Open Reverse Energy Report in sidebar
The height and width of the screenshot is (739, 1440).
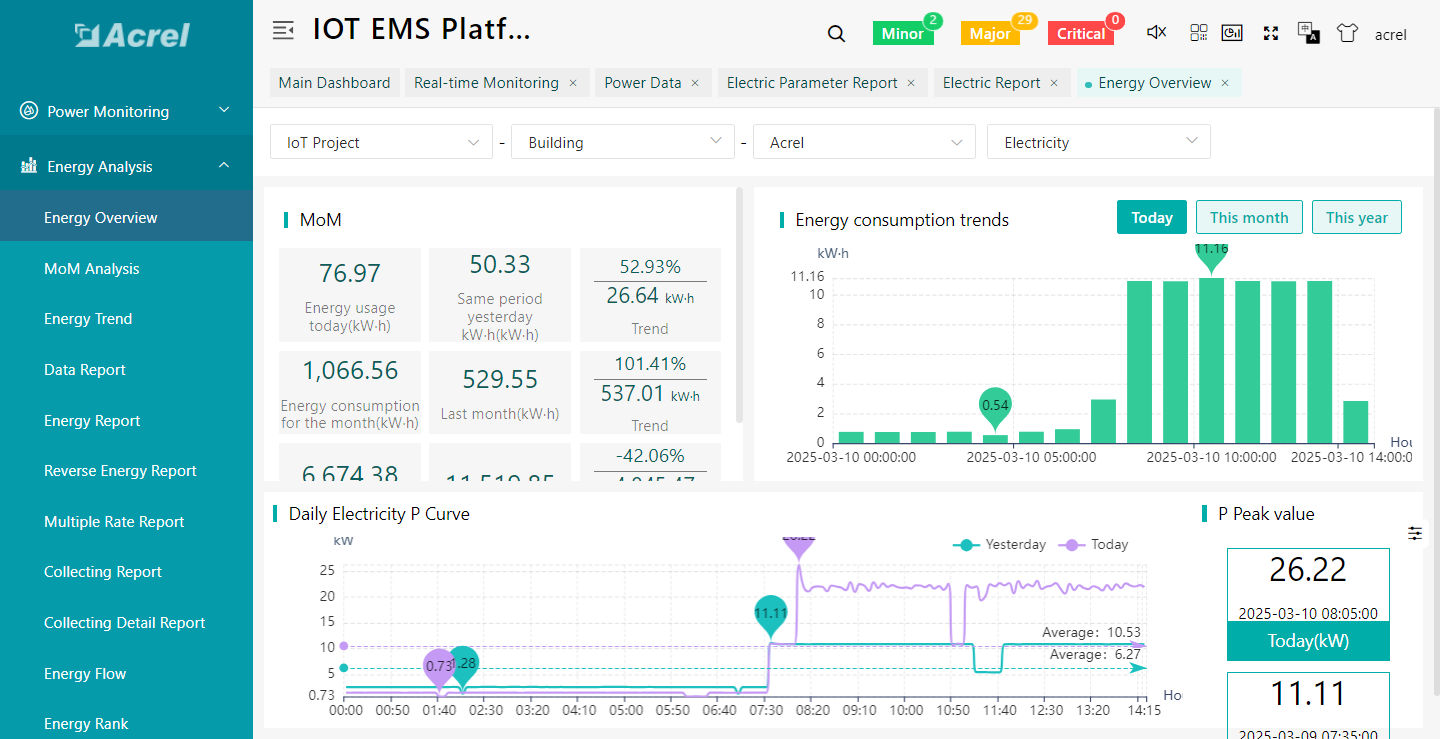(126, 470)
